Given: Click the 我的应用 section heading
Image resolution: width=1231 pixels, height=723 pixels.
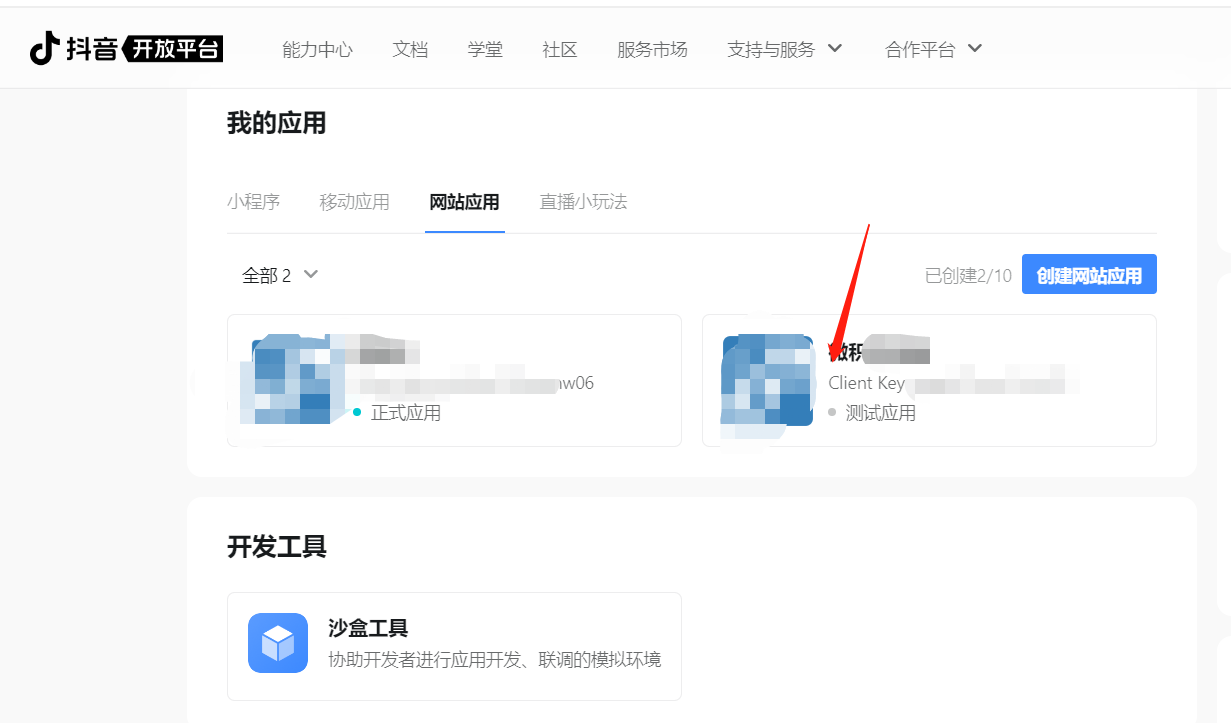Looking at the screenshot, I should pyautogui.click(x=277, y=124).
